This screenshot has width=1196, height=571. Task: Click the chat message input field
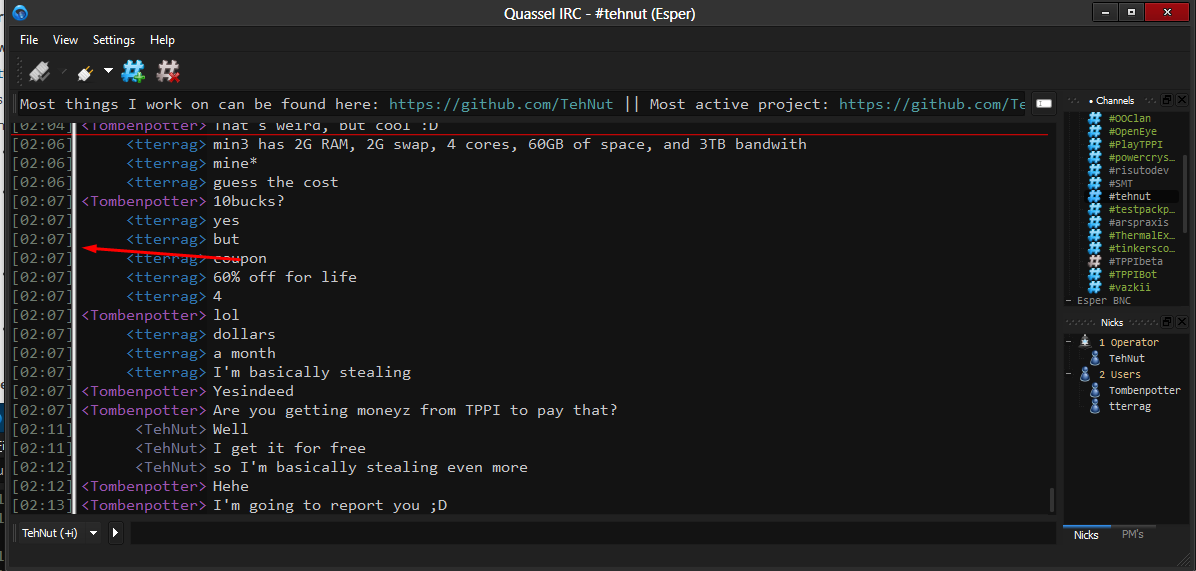590,533
